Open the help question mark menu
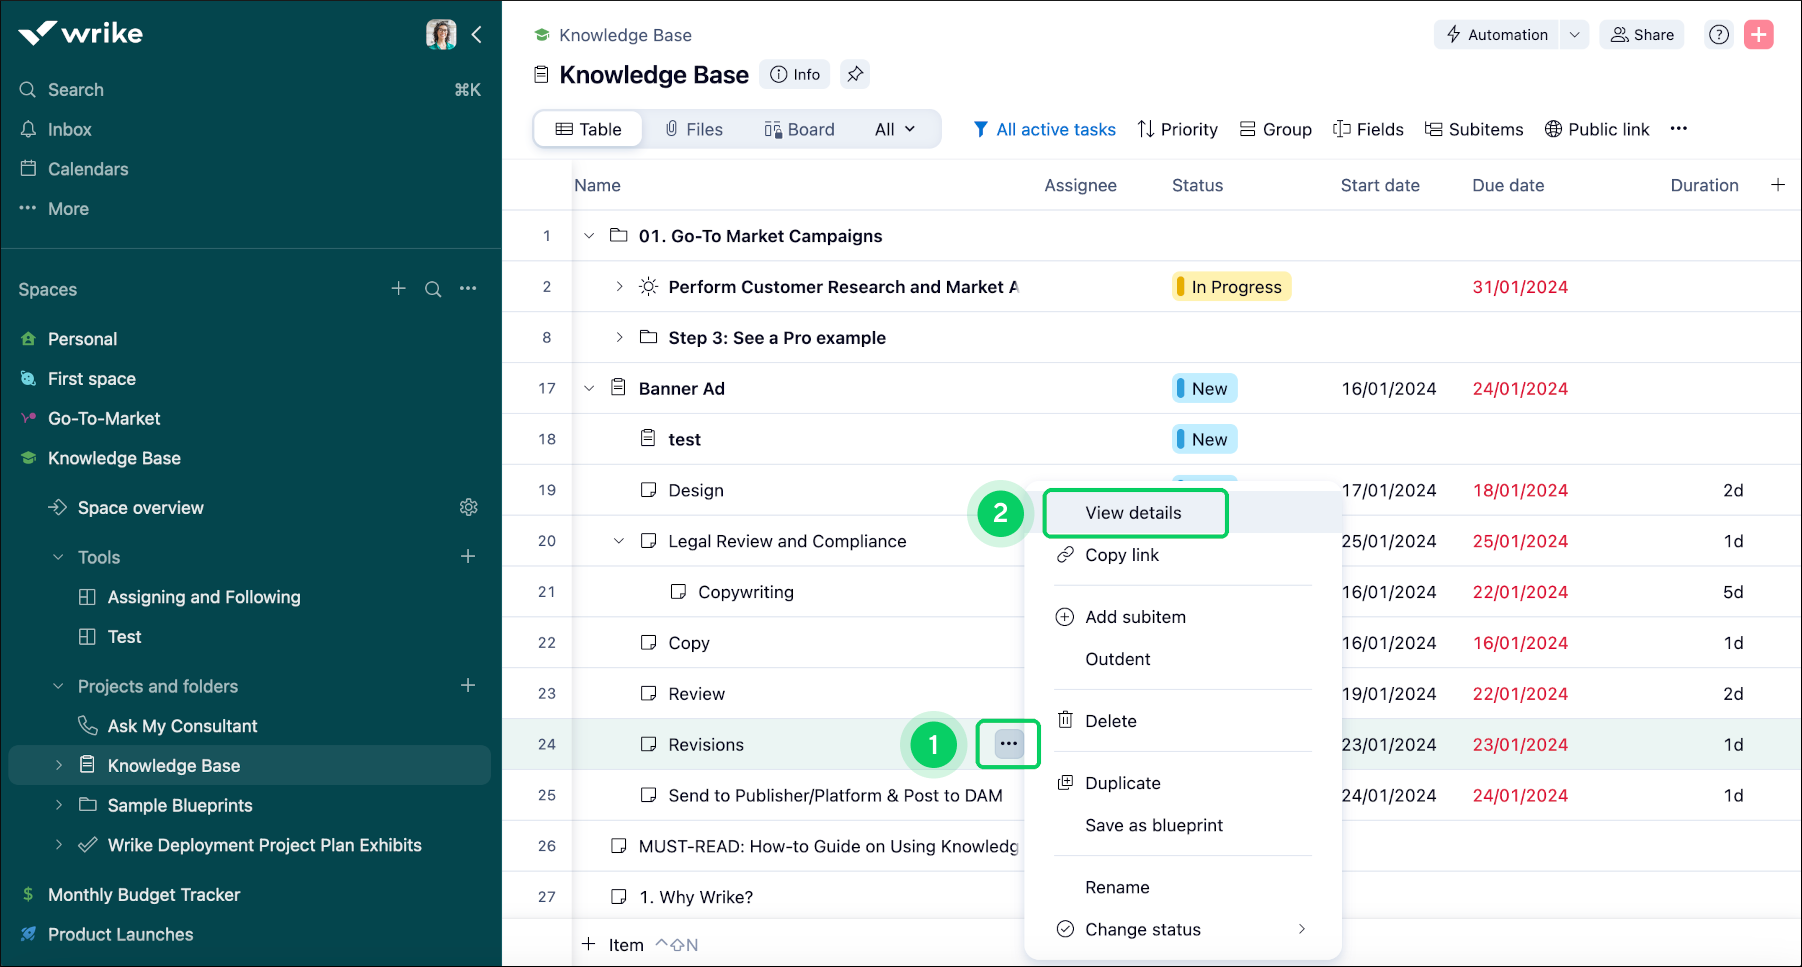The width and height of the screenshot is (1802, 967). [1719, 34]
